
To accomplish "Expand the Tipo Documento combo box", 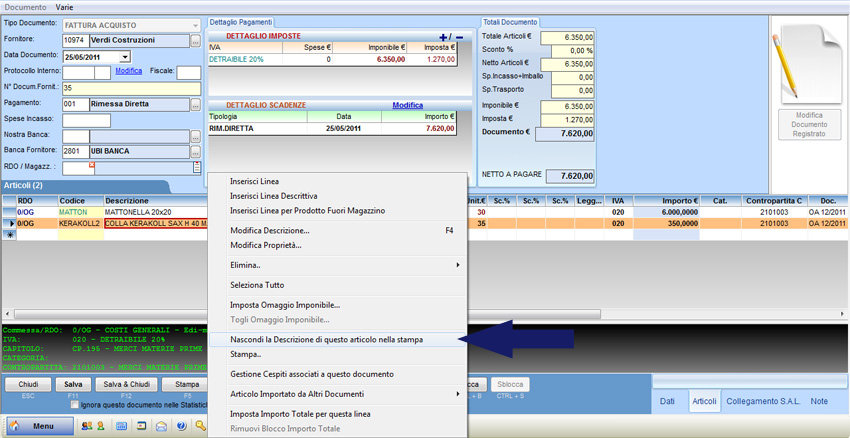I will click(194, 25).
